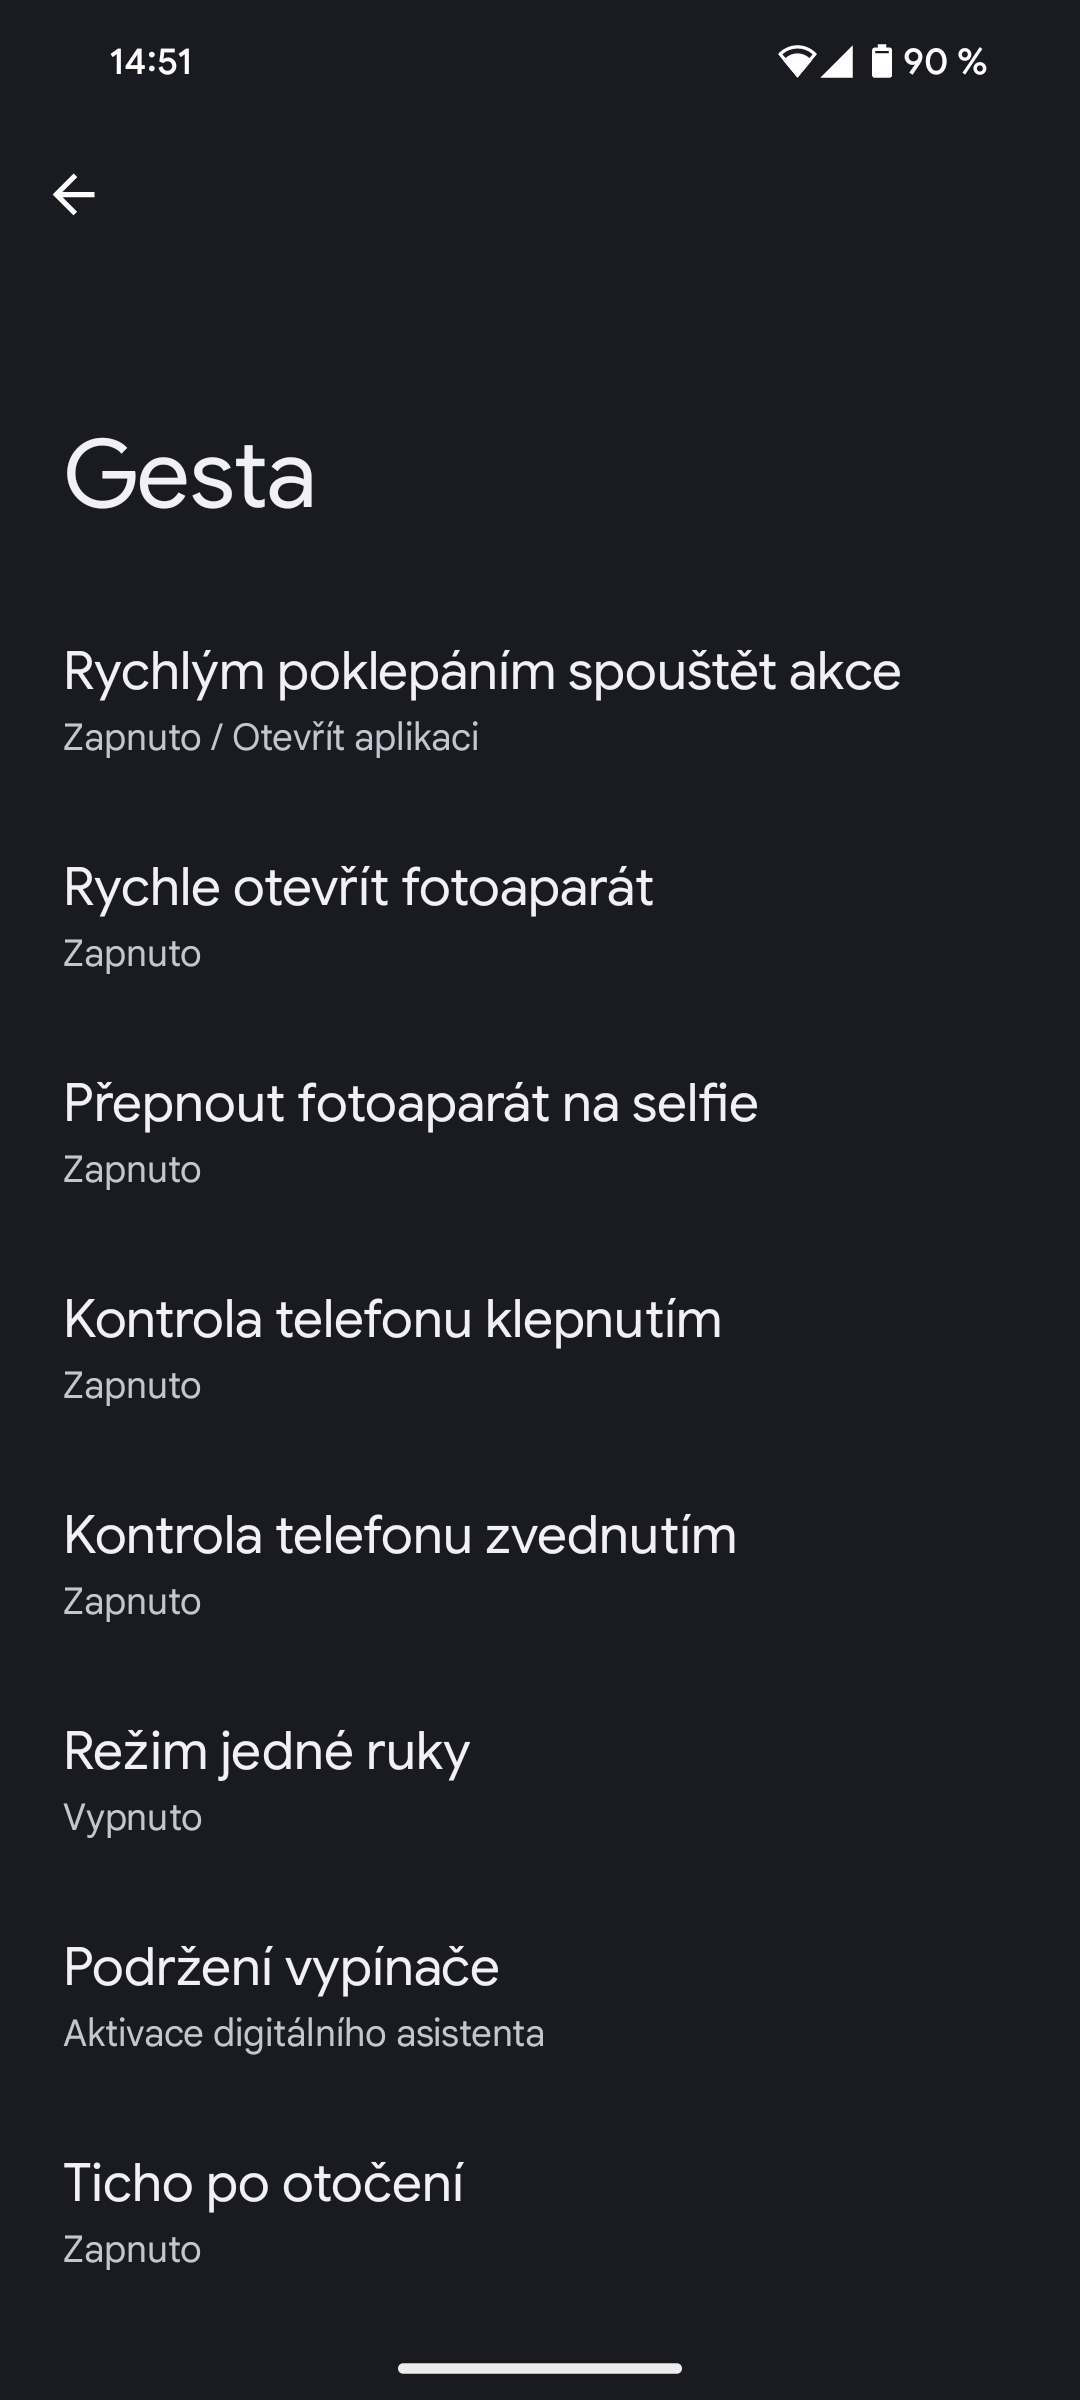The image size is (1080, 2400).
Task: Tap the 14:51 clock in status bar
Action: click(151, 62)
